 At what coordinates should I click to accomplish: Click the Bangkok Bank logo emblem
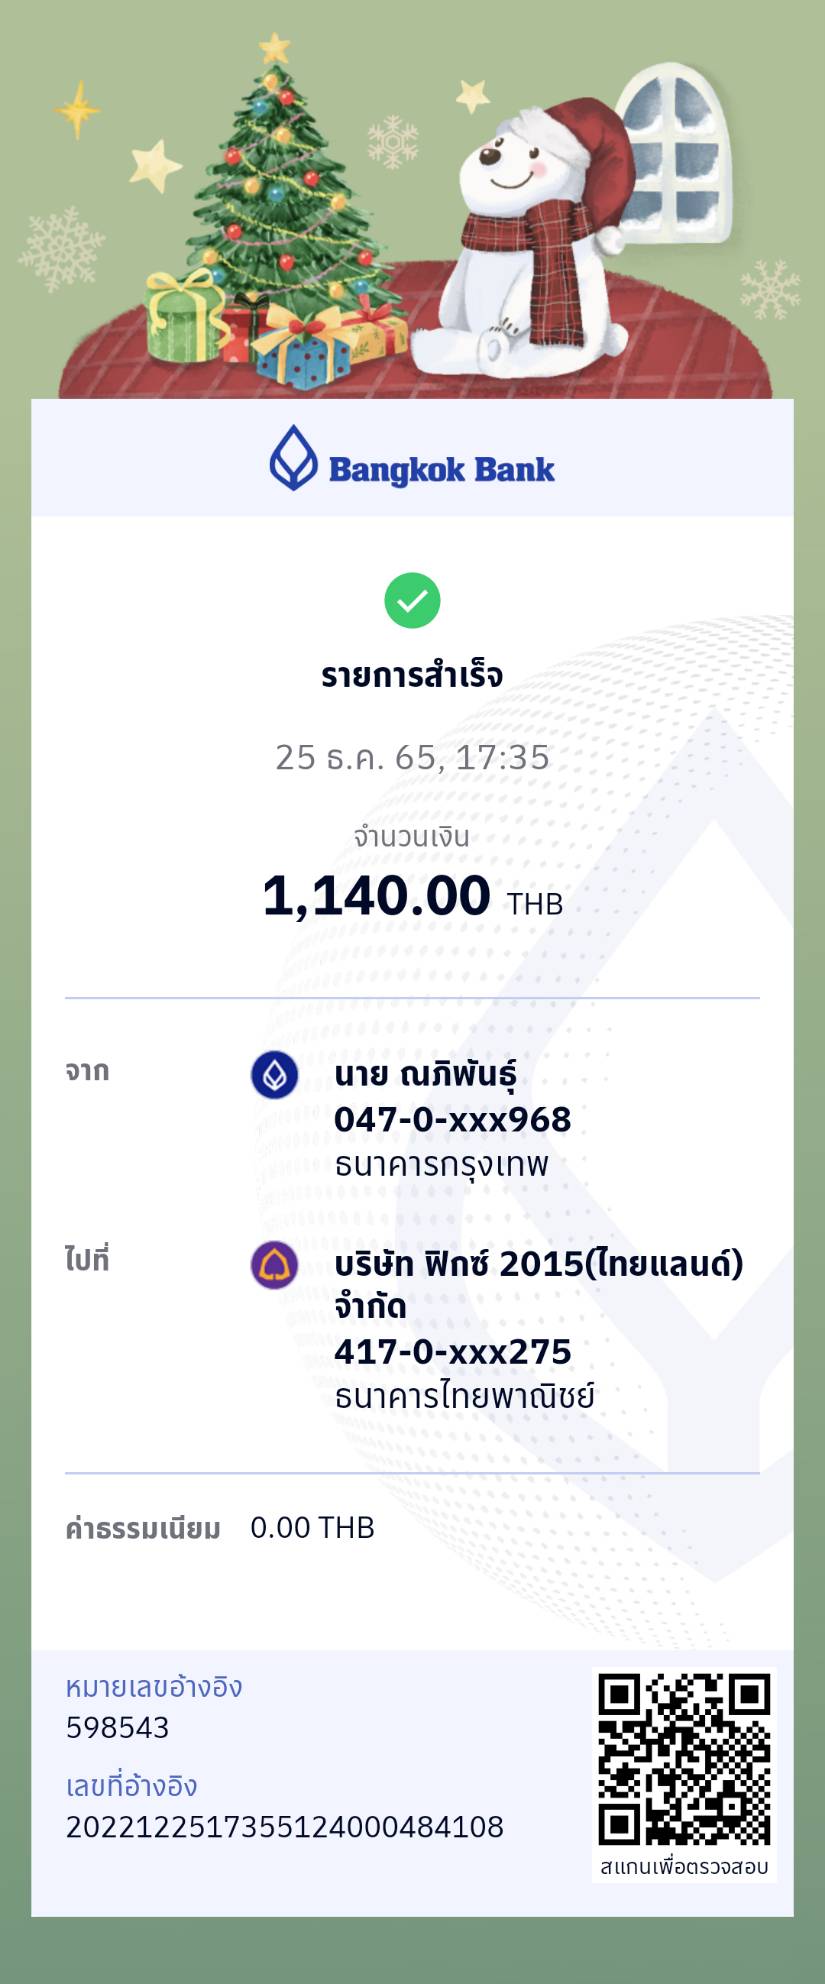(293, 458)
